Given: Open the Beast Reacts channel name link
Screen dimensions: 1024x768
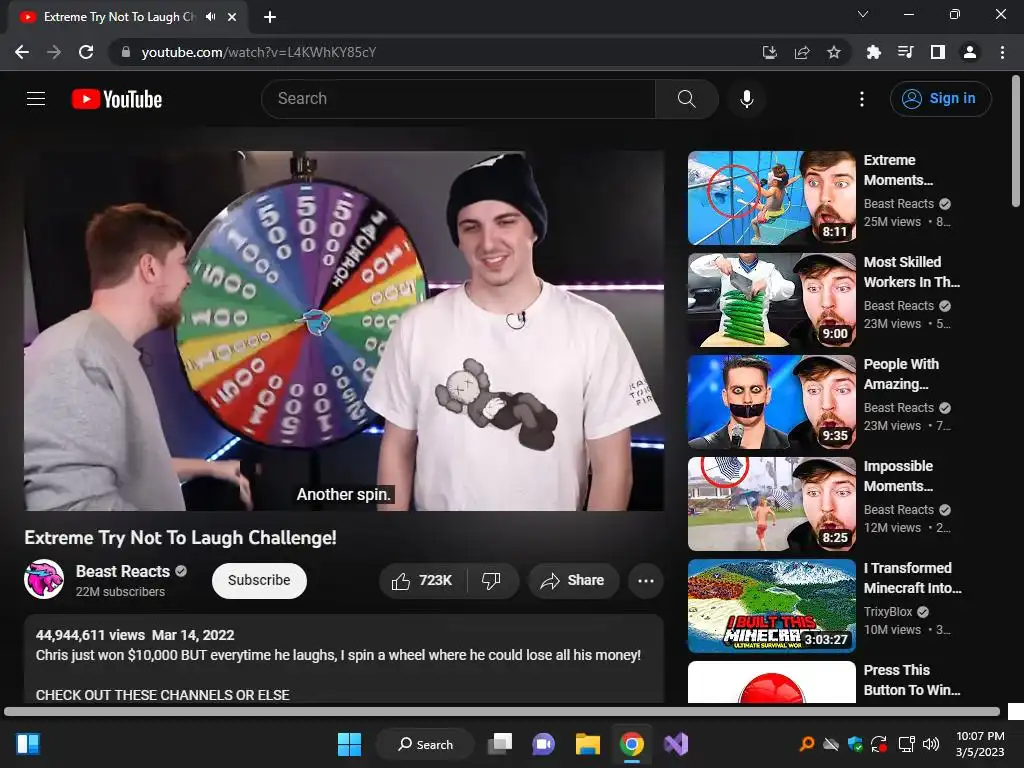Looking at the screenshot, I should click(123, 571).
